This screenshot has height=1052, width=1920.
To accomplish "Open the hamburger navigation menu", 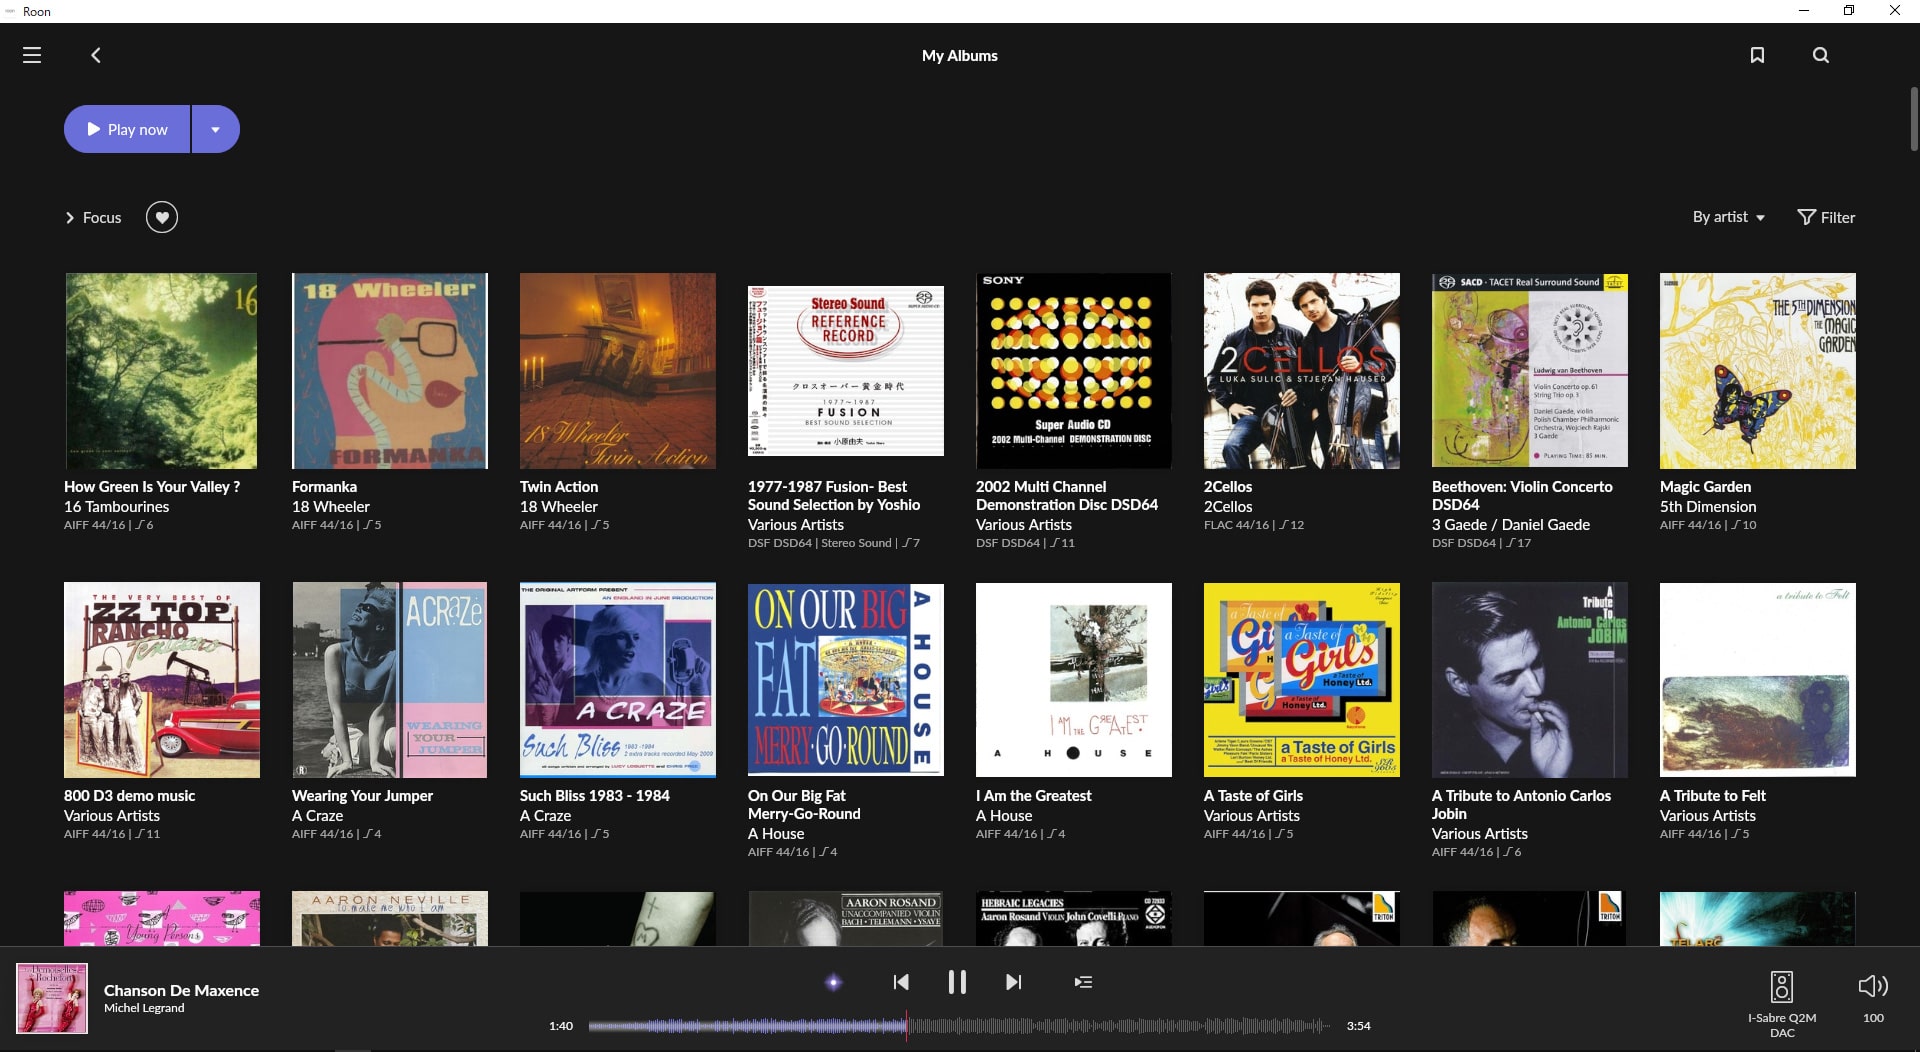I will point(32,55).
